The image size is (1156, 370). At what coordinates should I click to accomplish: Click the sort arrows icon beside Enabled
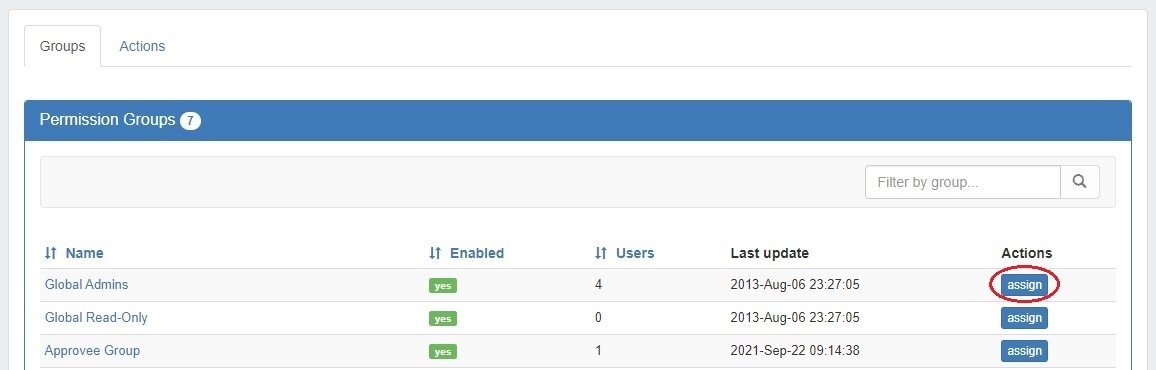point(435,254)
